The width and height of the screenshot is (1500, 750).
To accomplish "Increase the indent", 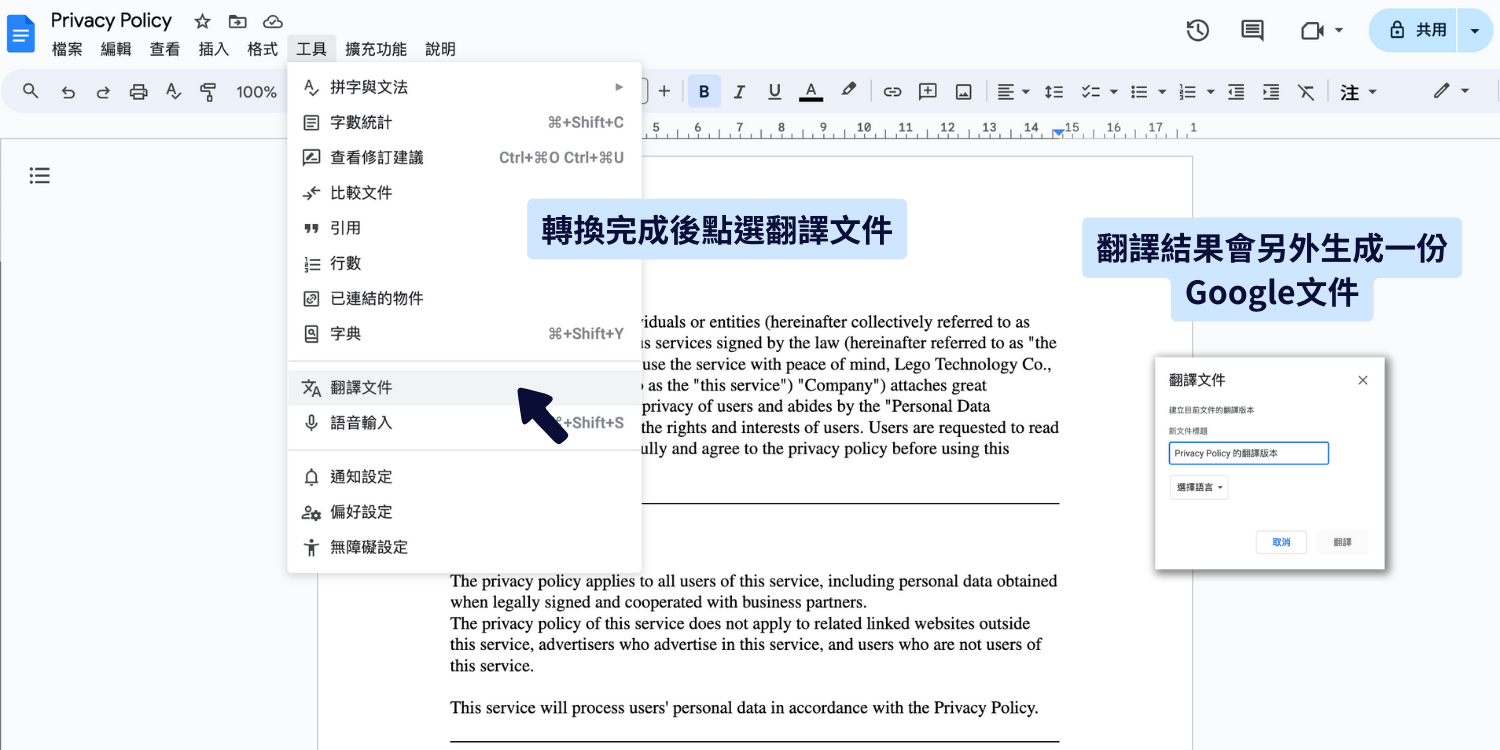I will coord(1271,92).
